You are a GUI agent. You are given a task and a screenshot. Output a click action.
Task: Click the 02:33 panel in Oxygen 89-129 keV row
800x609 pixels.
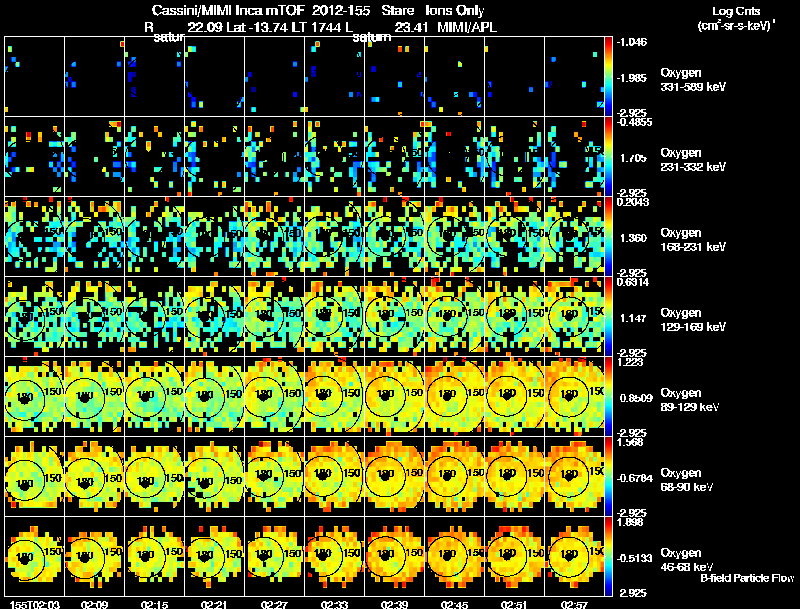click(334, 396)
